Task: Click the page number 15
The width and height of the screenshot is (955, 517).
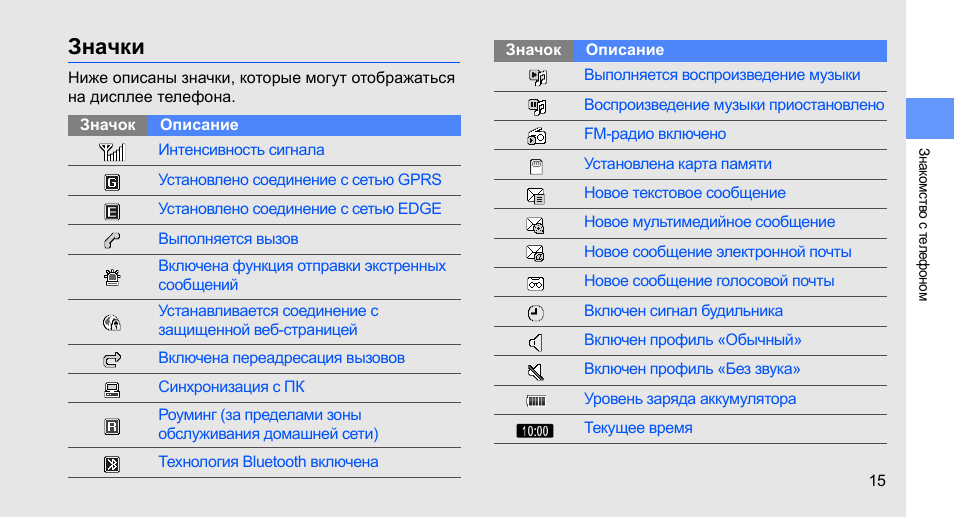Action: (877, 480)
